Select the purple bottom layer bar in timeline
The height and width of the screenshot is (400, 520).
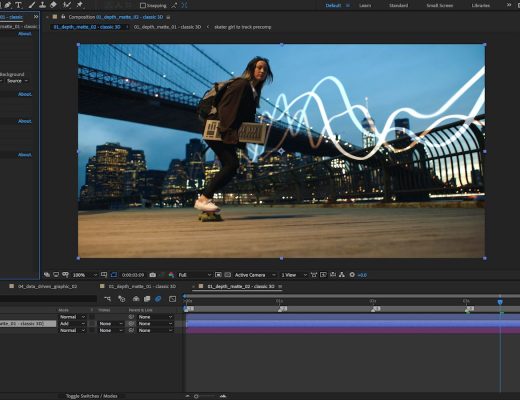click(x=353, y=330)
